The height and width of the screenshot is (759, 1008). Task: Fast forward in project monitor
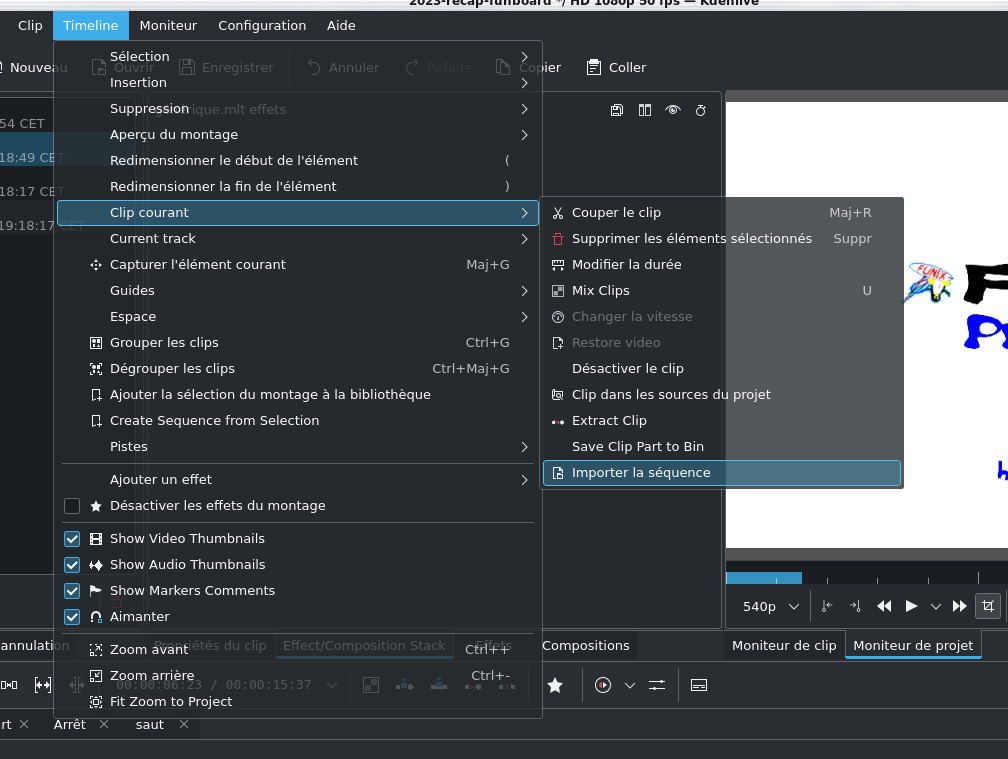click(x=959, y=606)
